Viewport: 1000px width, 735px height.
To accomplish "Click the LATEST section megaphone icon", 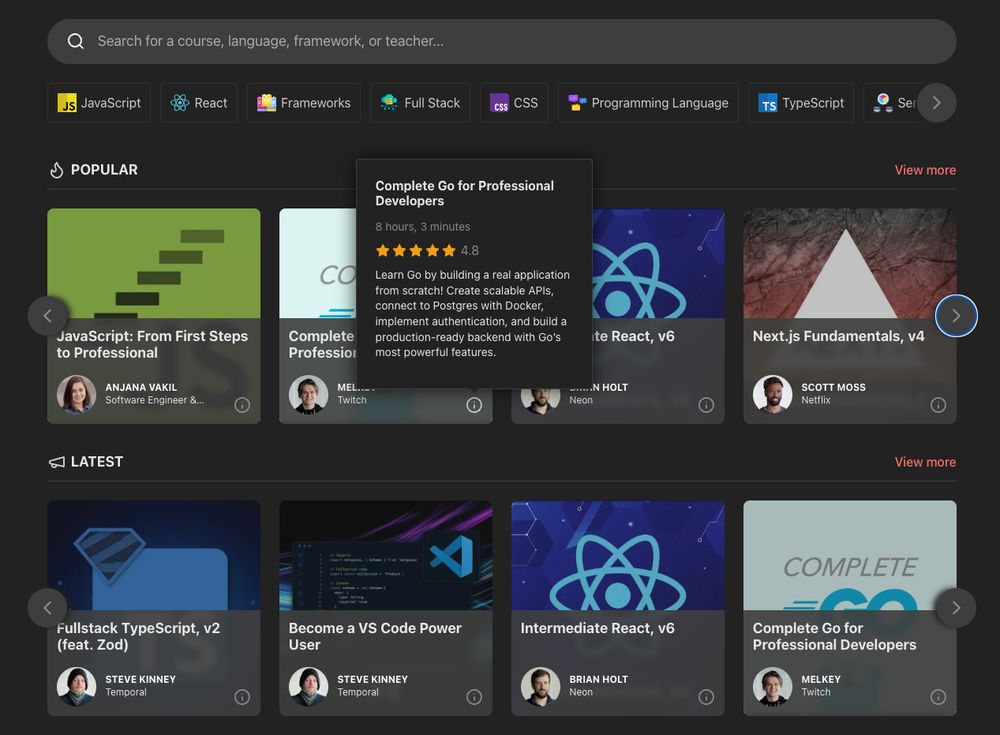I will coord(57,462).
